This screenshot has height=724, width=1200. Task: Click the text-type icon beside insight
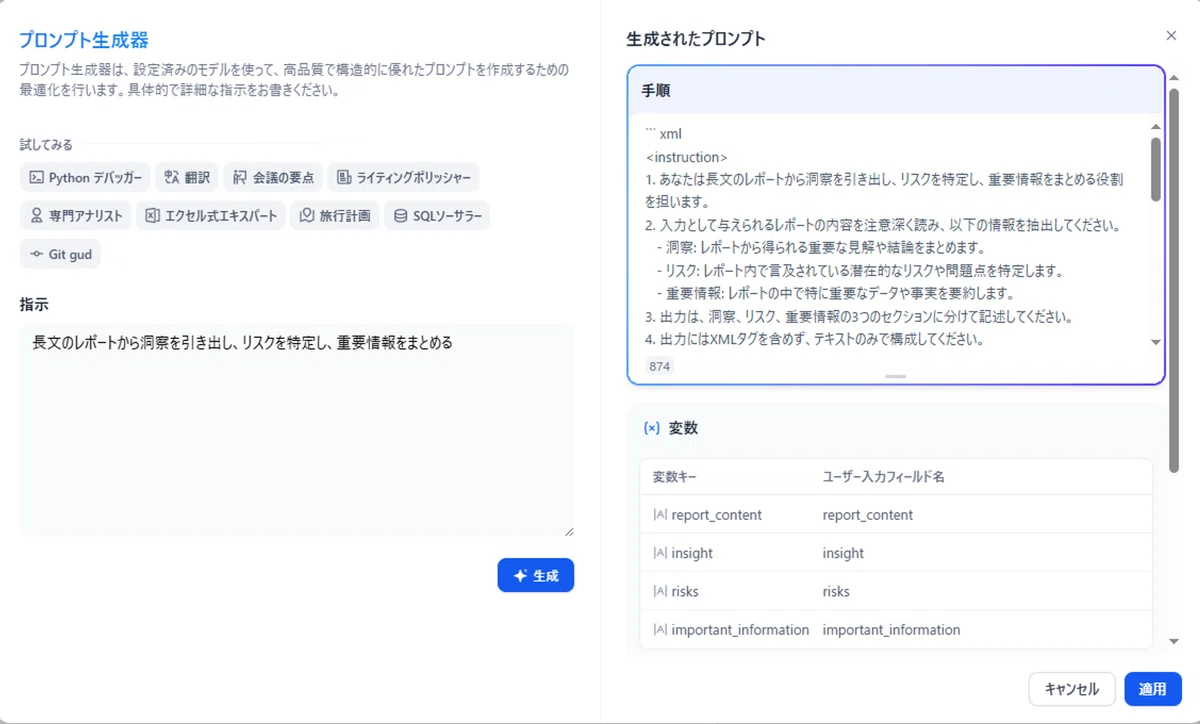coord(659,553)
